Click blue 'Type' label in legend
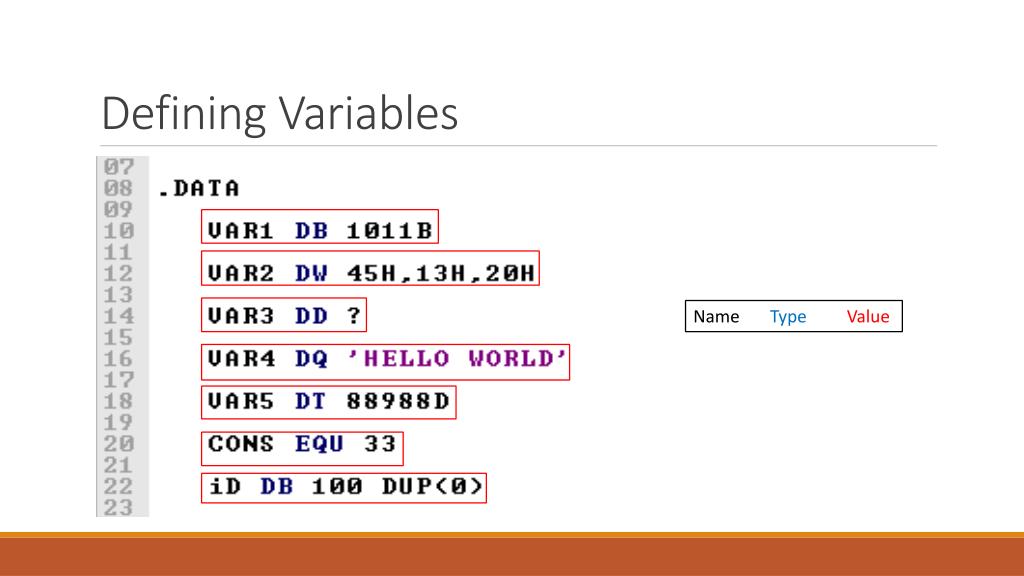The height and width of the screenshot is (576, 1024). point(788,317)
